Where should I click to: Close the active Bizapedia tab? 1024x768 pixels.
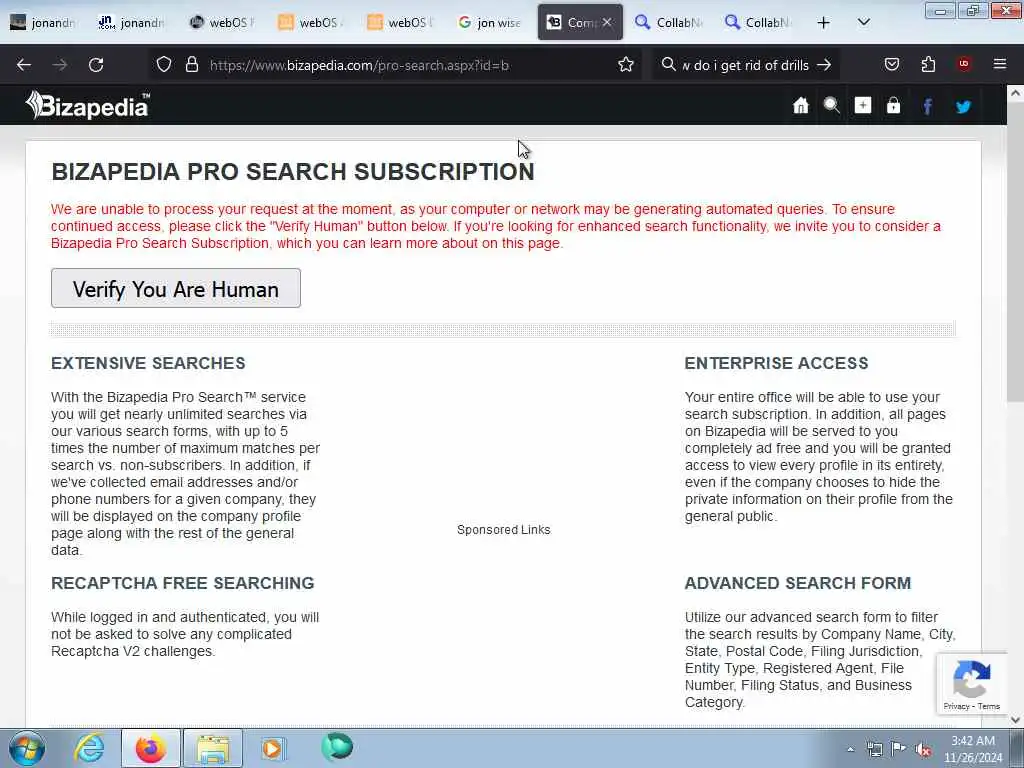coord(607,22)
